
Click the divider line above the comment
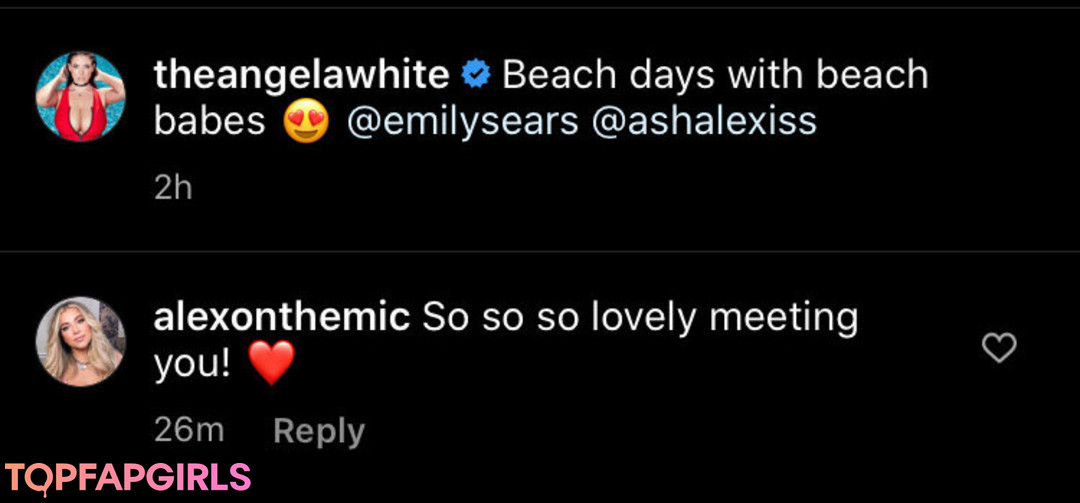540,250
